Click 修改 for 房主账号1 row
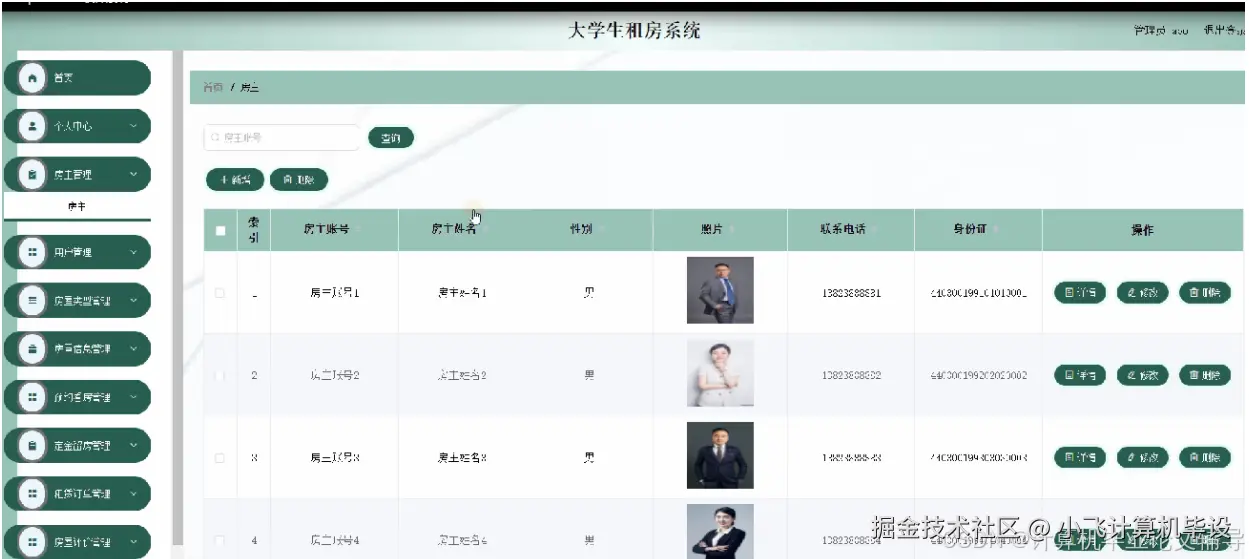1249x559 pixels. [x=1143, y=293]
